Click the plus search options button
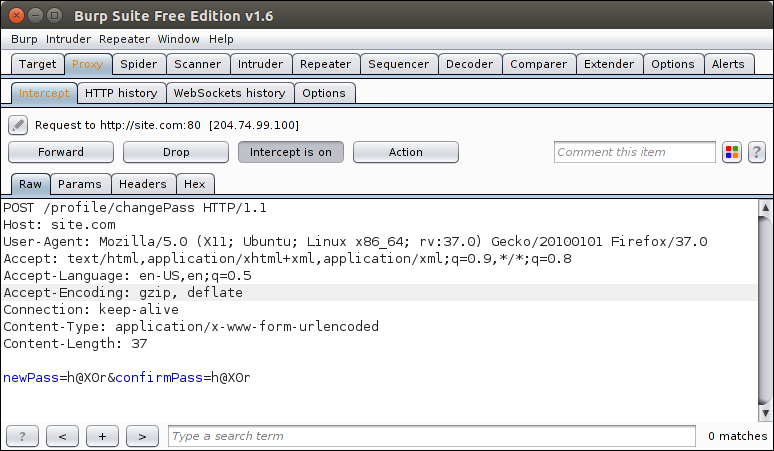This screenshot has height=451, width=774. pyautogui.click(x=102, y=436)
